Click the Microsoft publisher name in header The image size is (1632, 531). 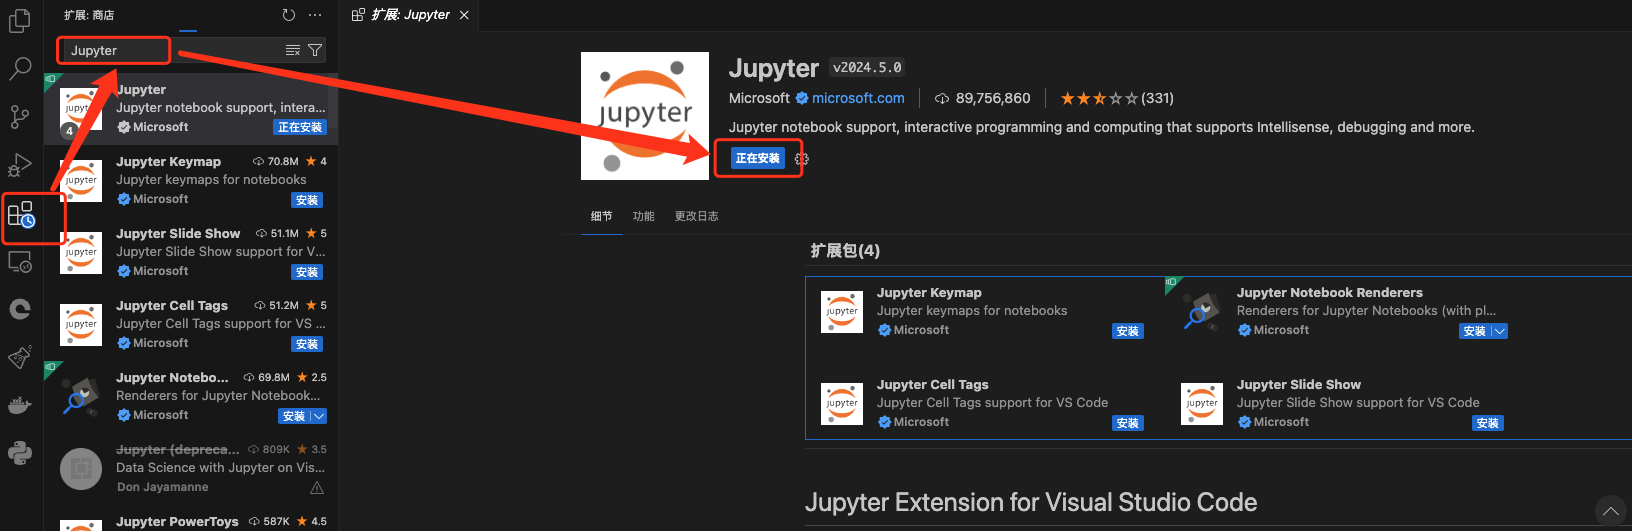coord(759,98)
